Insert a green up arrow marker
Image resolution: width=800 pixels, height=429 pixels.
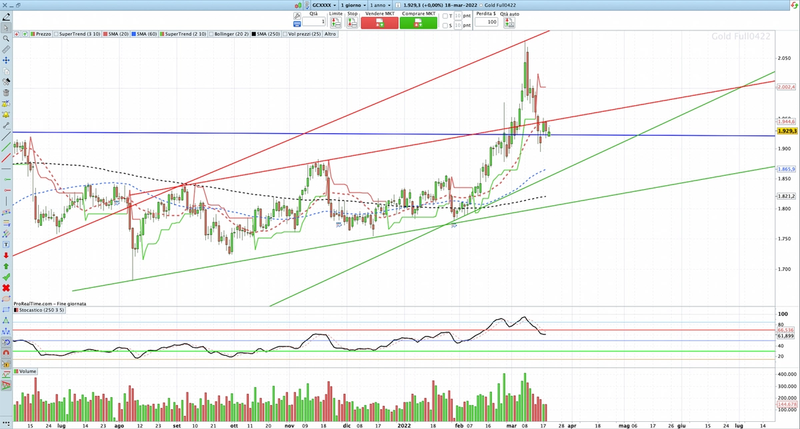pyautogui.click(x=6, y=266)
